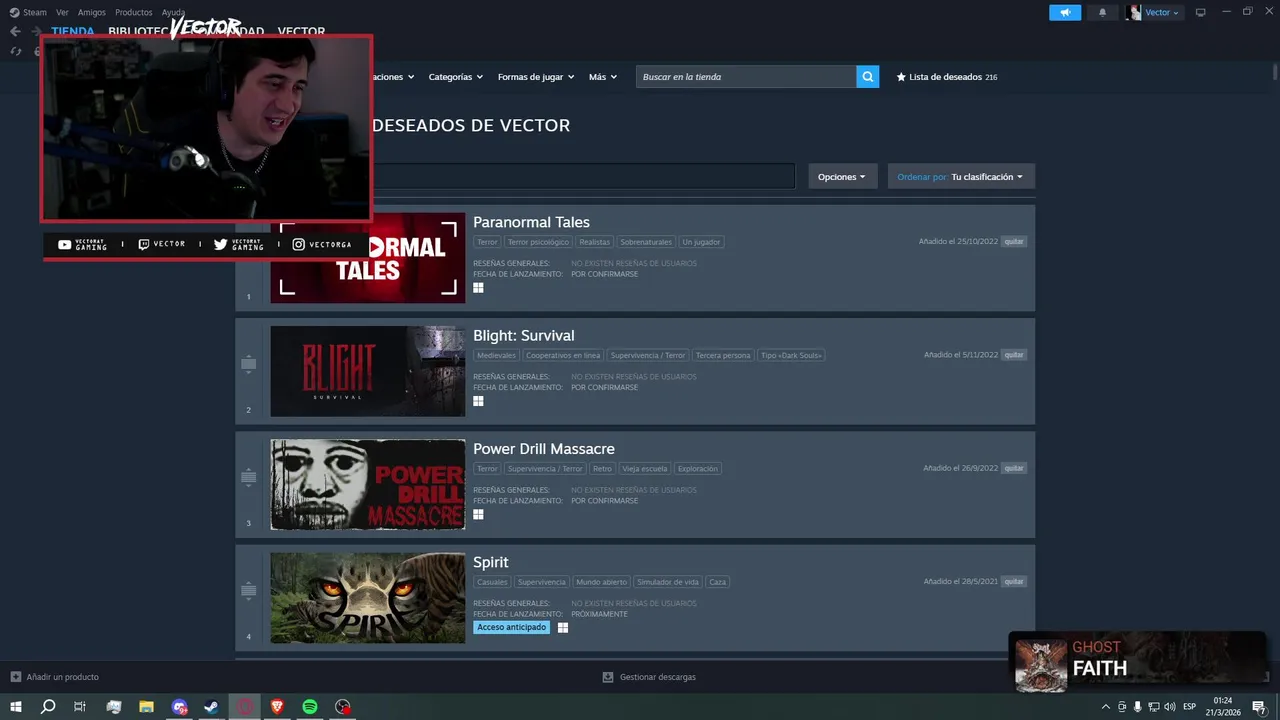Click the Spirit capsule image
Viewport: 1280px width, 720px height.
click(368, 598)
